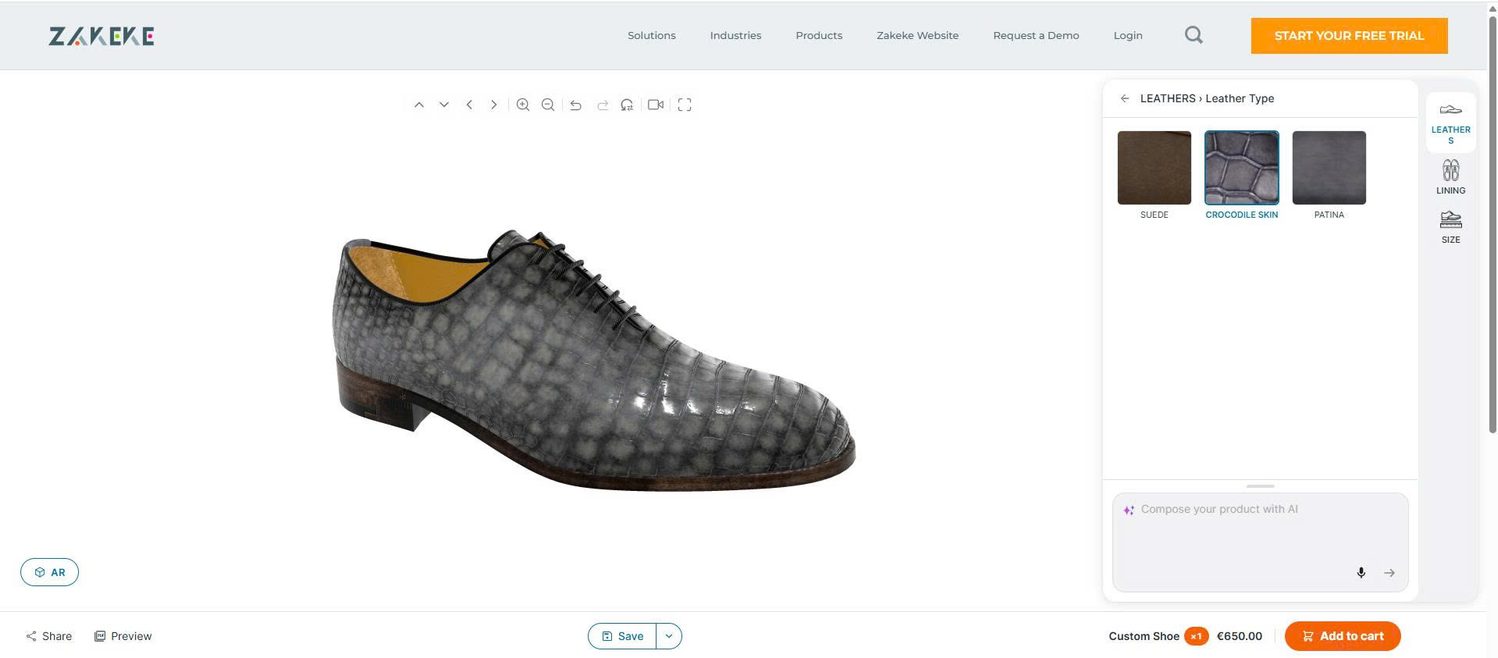Open the SIZE step in the sidebar
This screenshot has height=658, width=1498.
point(1451,227)
